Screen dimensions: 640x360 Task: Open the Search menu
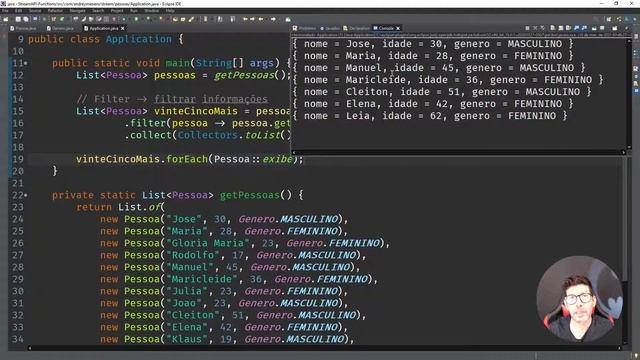pyautogui.click(x=98, y=11)
